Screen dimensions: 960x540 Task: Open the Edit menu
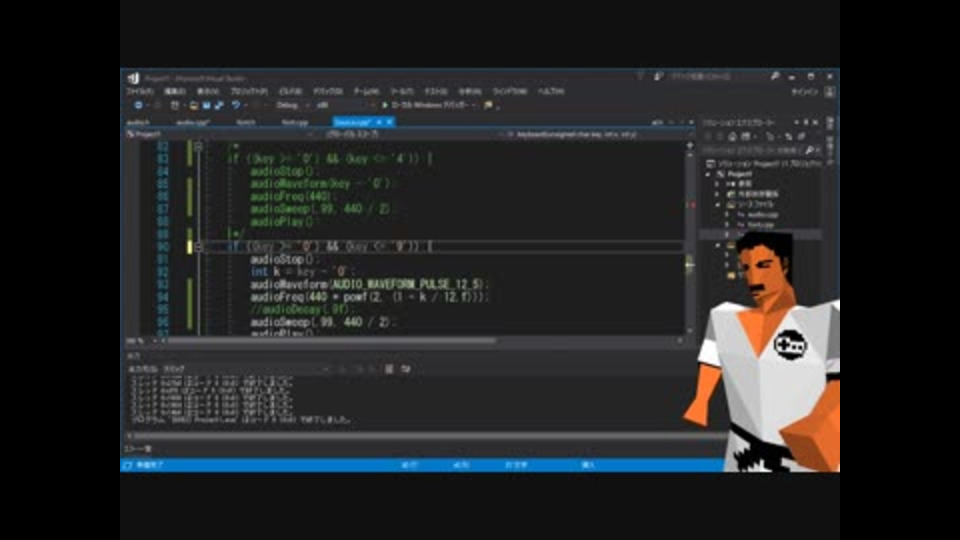[174, 91]
